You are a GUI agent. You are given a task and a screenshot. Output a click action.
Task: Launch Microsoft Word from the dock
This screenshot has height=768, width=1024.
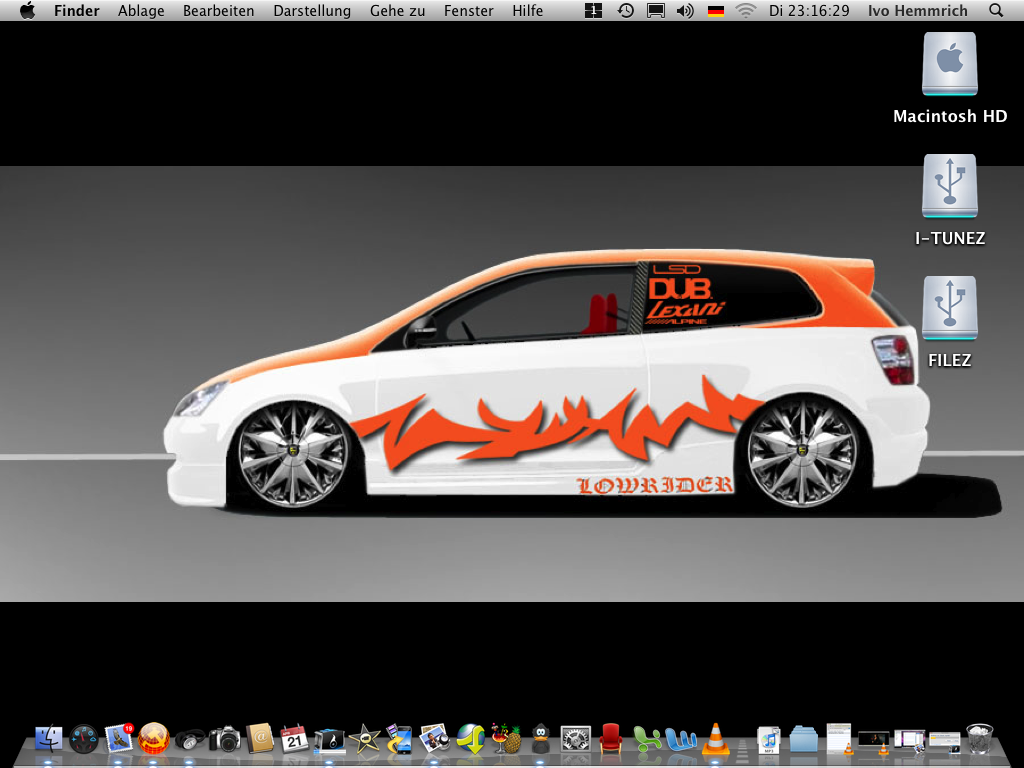(x=682, y=739)
